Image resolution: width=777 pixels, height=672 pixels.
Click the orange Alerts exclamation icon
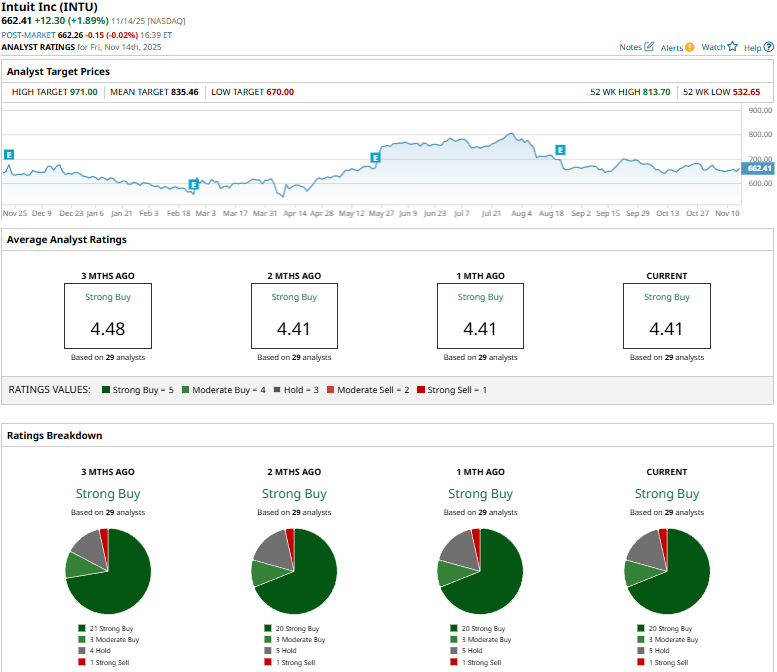click(x=689, y=48)
